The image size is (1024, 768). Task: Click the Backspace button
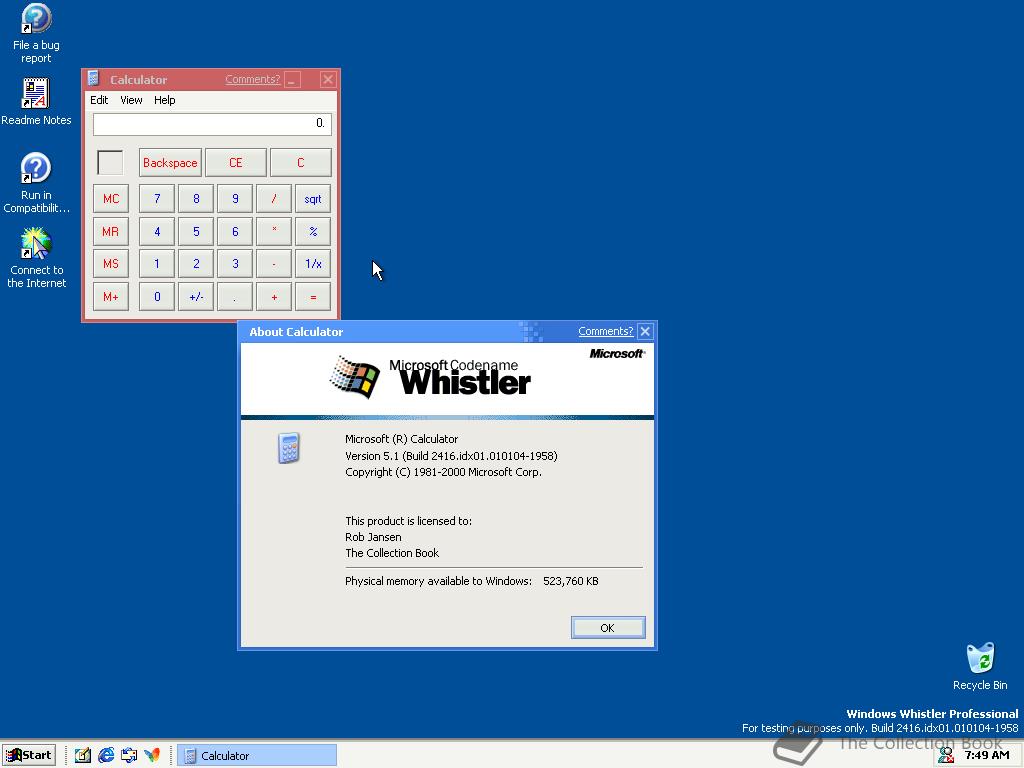click(170, 163)
